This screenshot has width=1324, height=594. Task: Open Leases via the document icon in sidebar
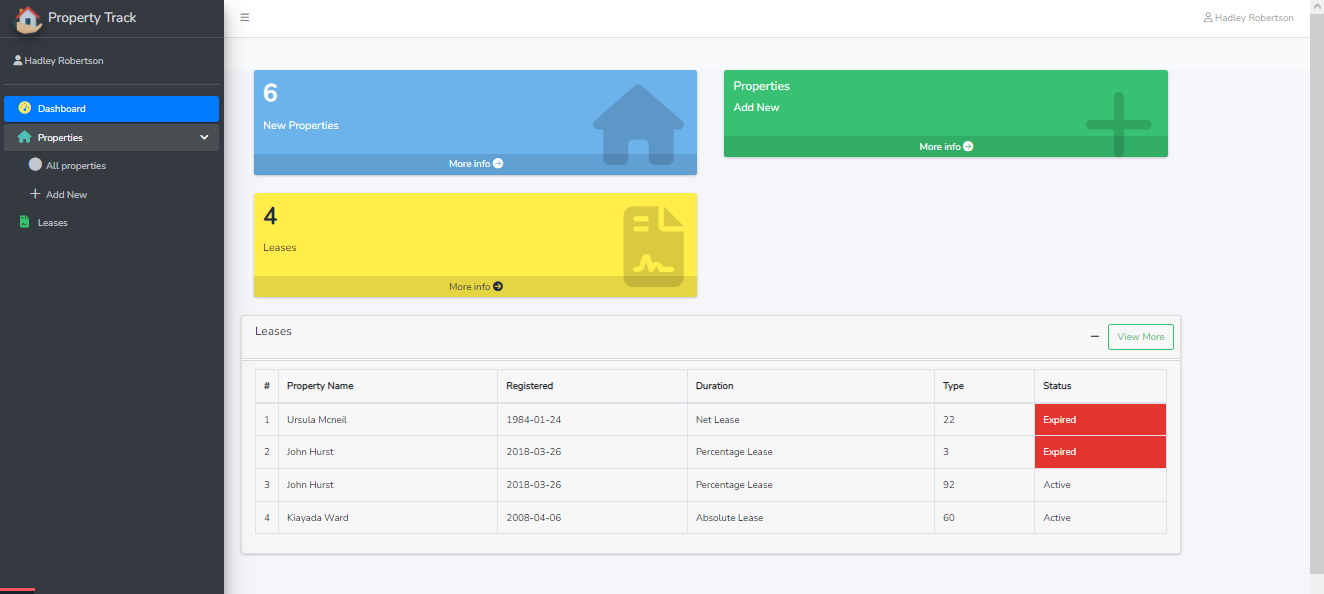tap(23, 221)
